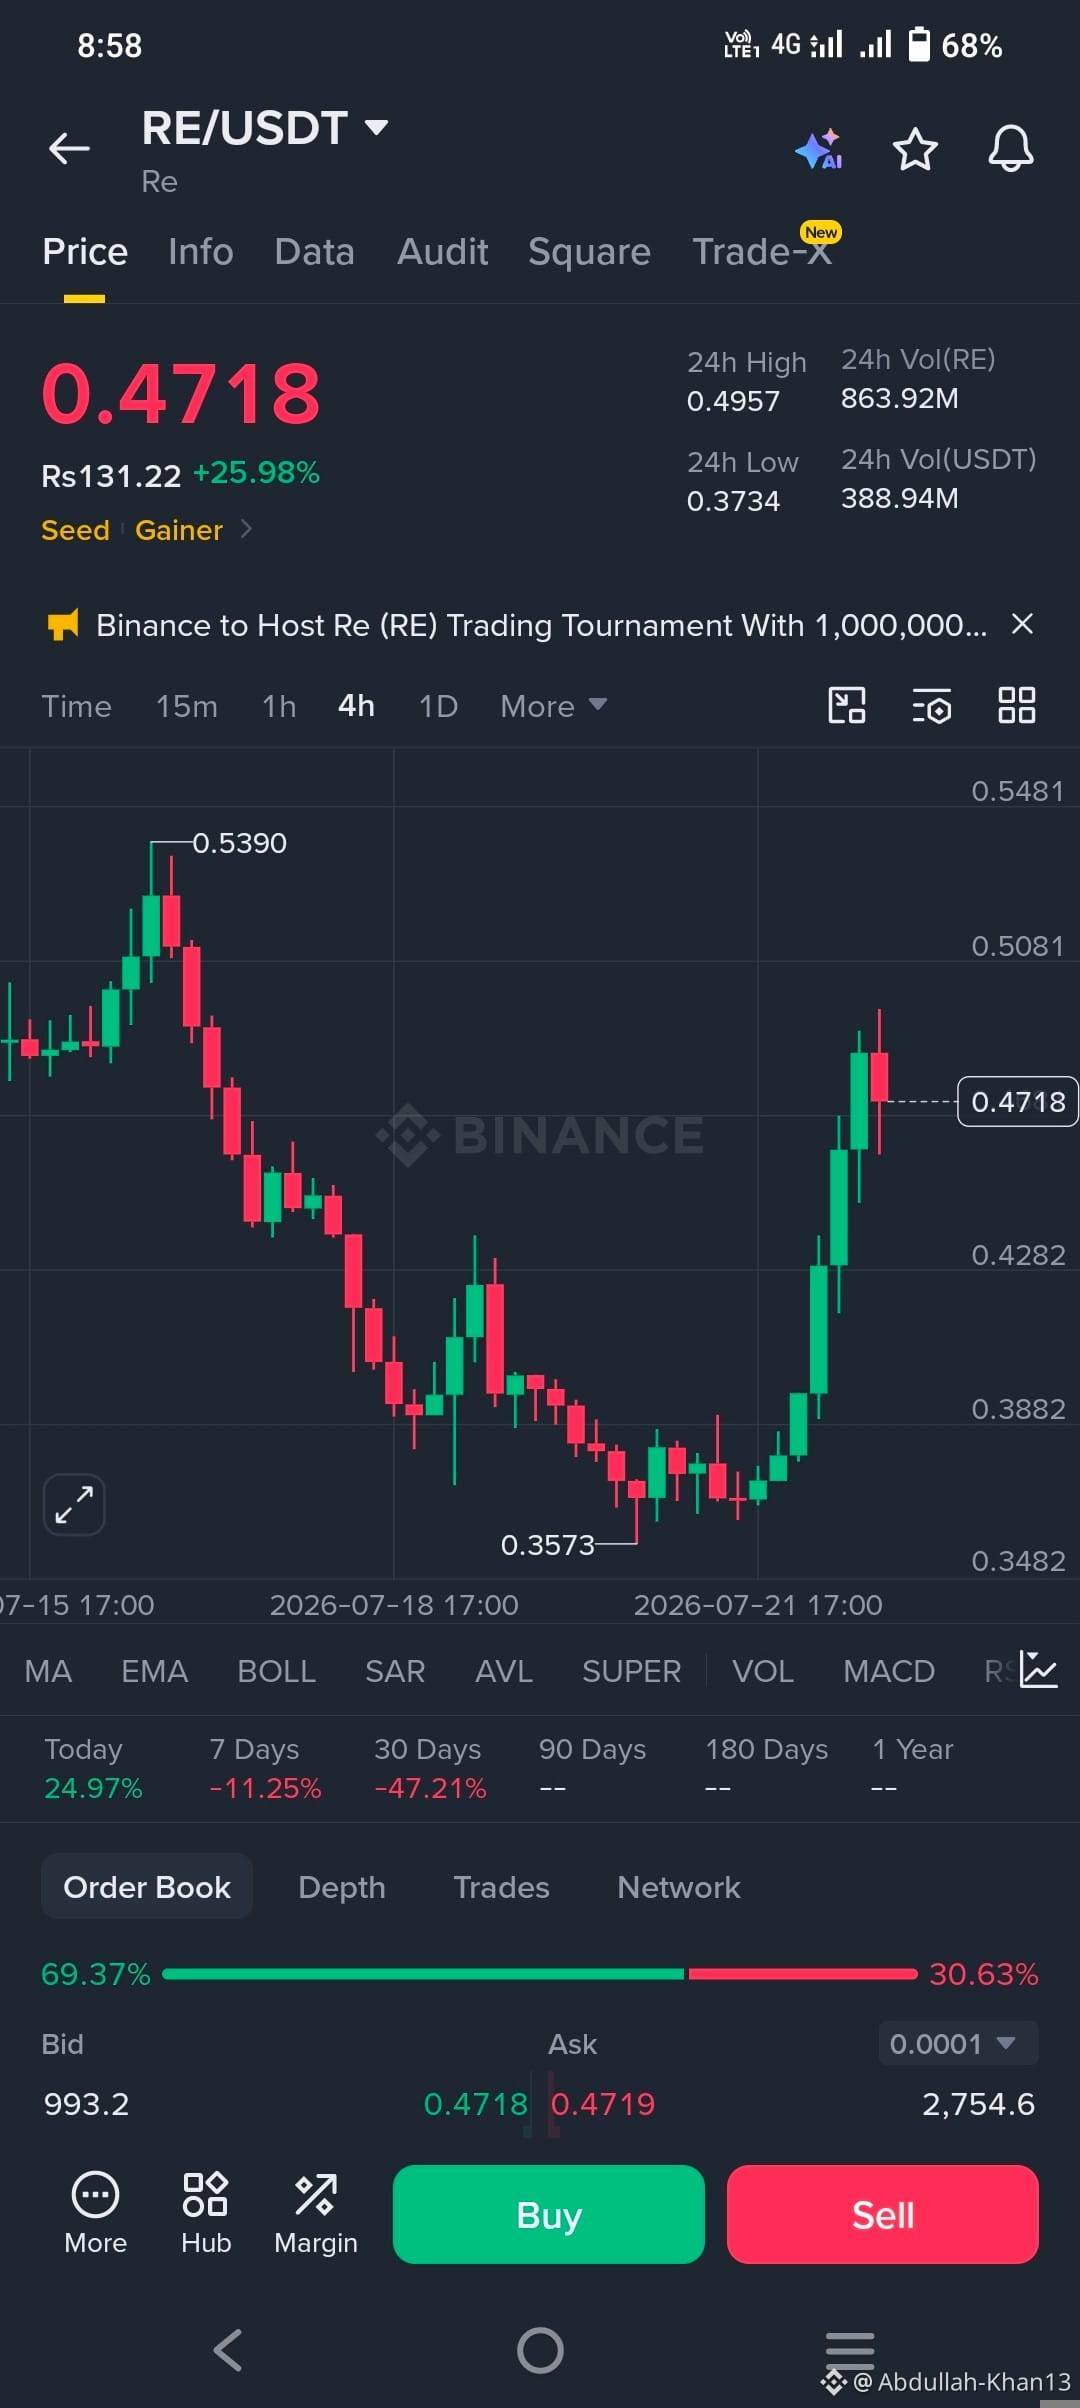Screen dimensions: 1080x2408
Task: Expand the chart to fullscreen
Action: coord(74,1504)
